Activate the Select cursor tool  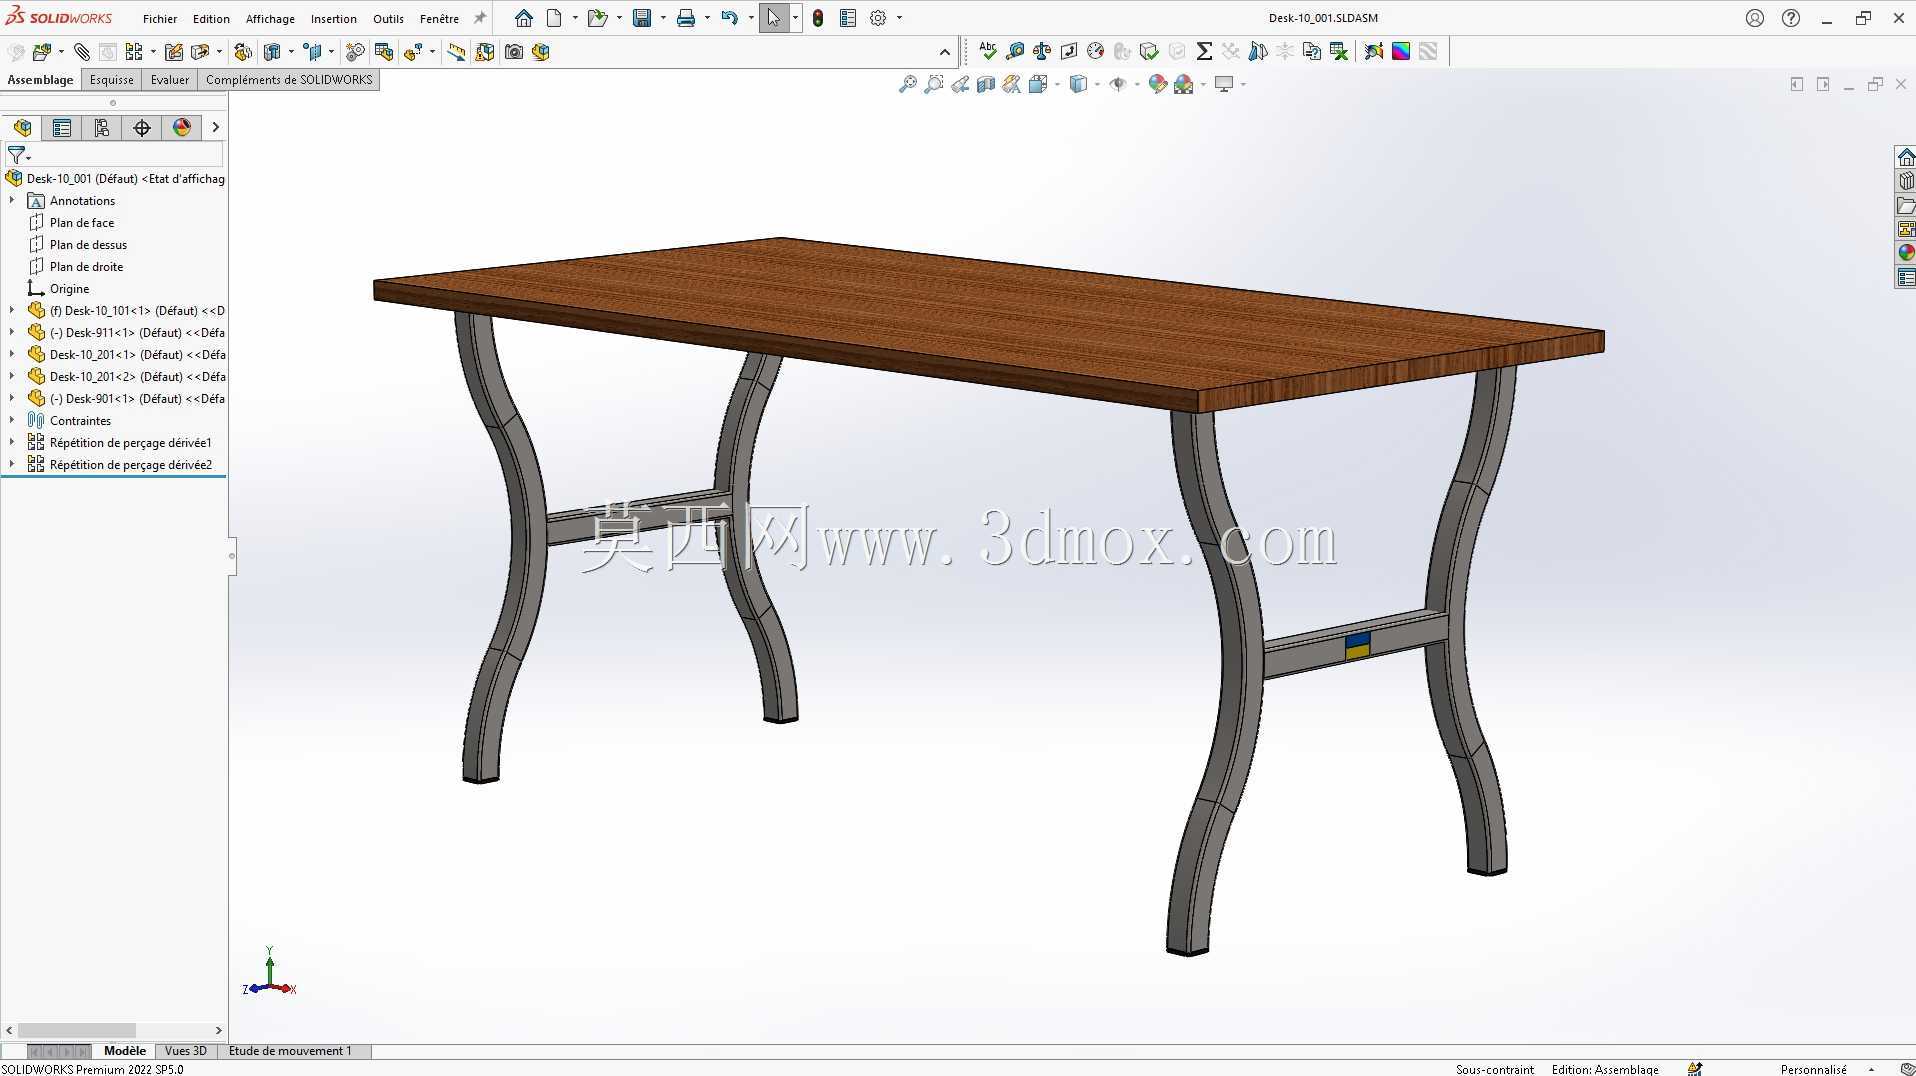pos(773,18)
